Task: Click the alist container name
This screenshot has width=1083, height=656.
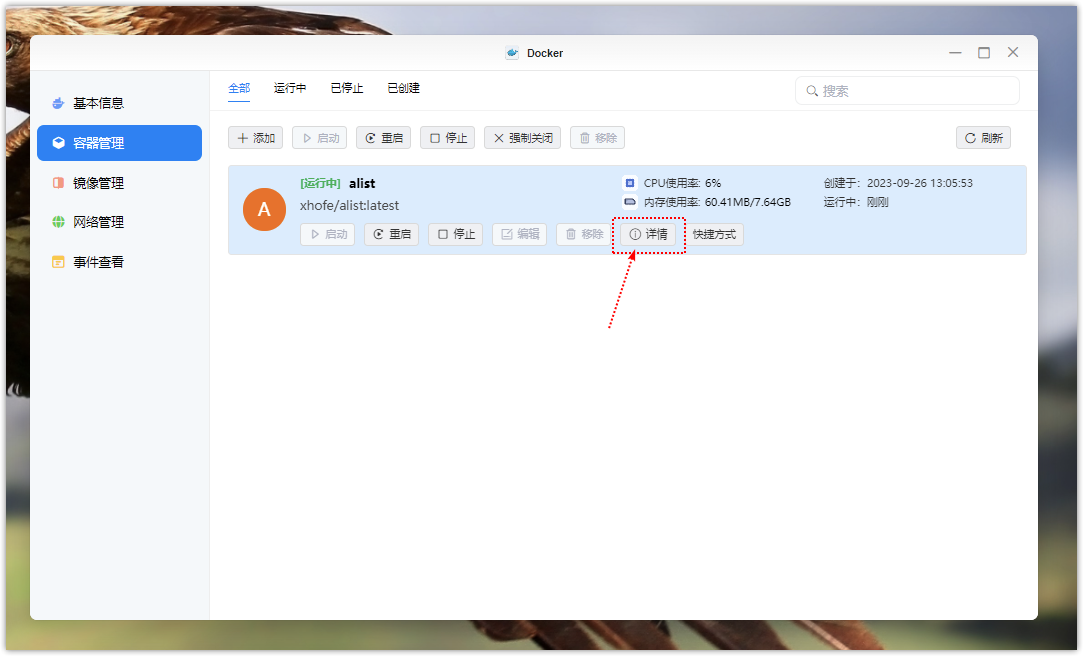Action: point(362,184)
